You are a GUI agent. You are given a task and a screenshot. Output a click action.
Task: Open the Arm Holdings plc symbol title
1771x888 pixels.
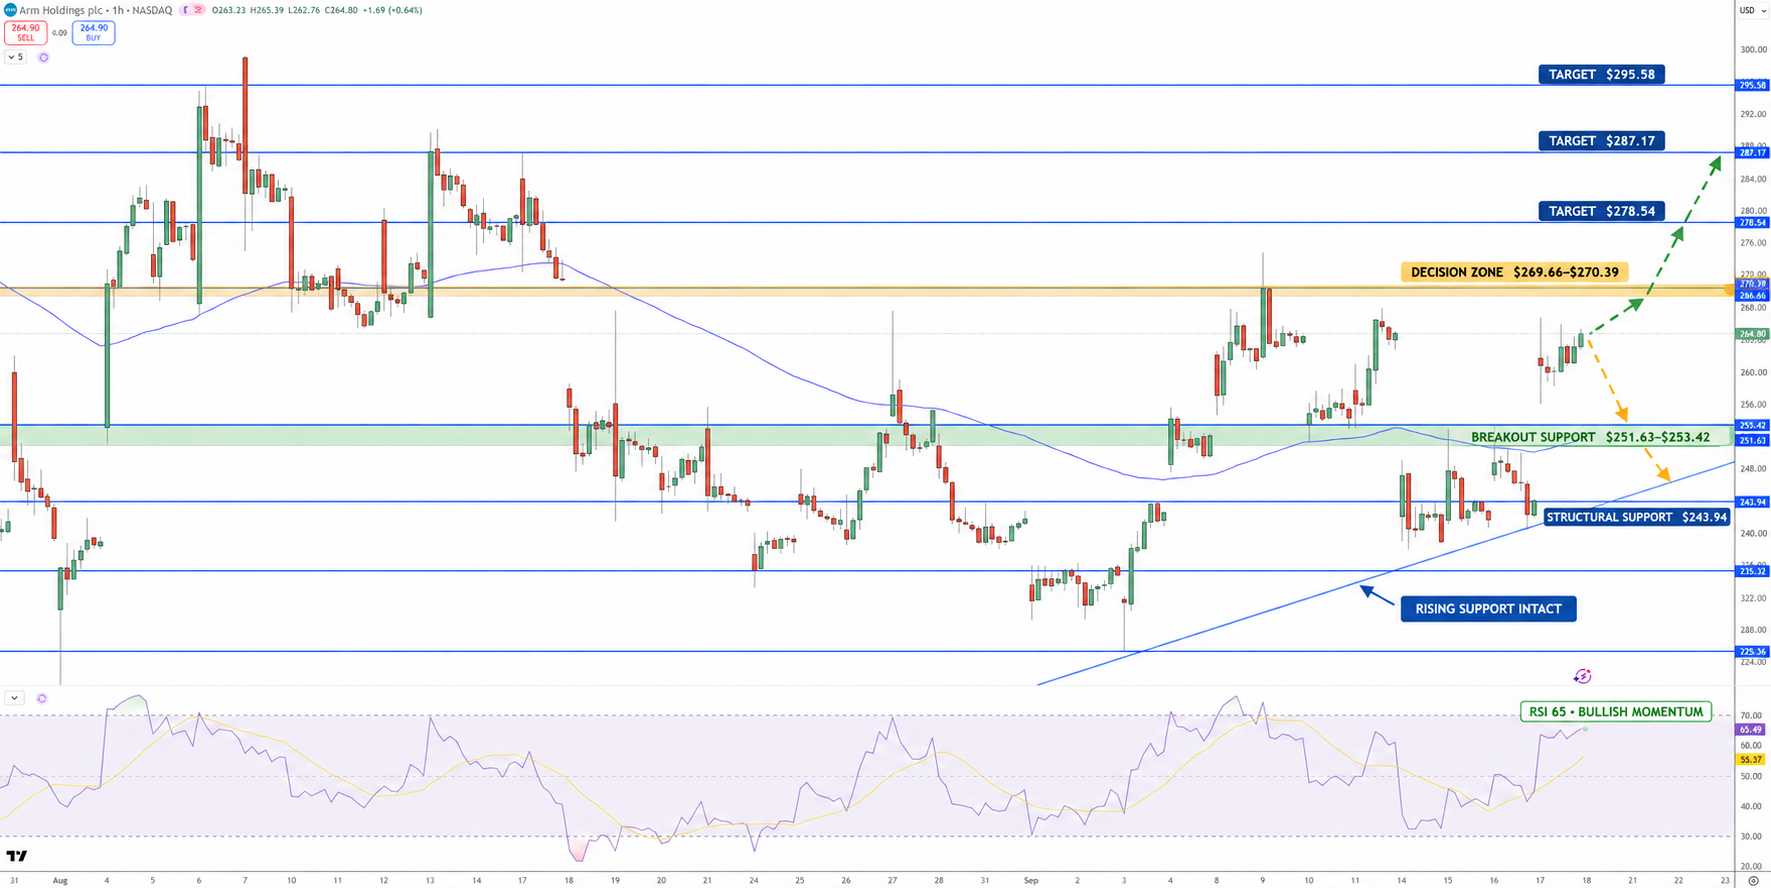pos(60,10)
